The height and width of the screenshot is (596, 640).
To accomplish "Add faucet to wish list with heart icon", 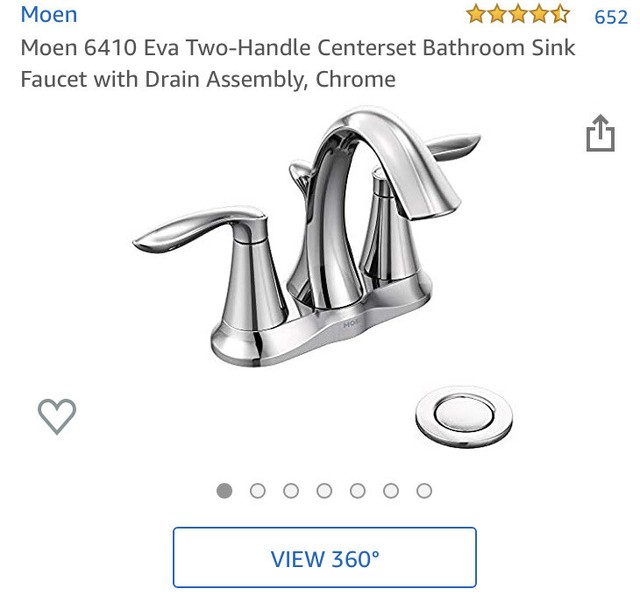I will coord(57,416).
